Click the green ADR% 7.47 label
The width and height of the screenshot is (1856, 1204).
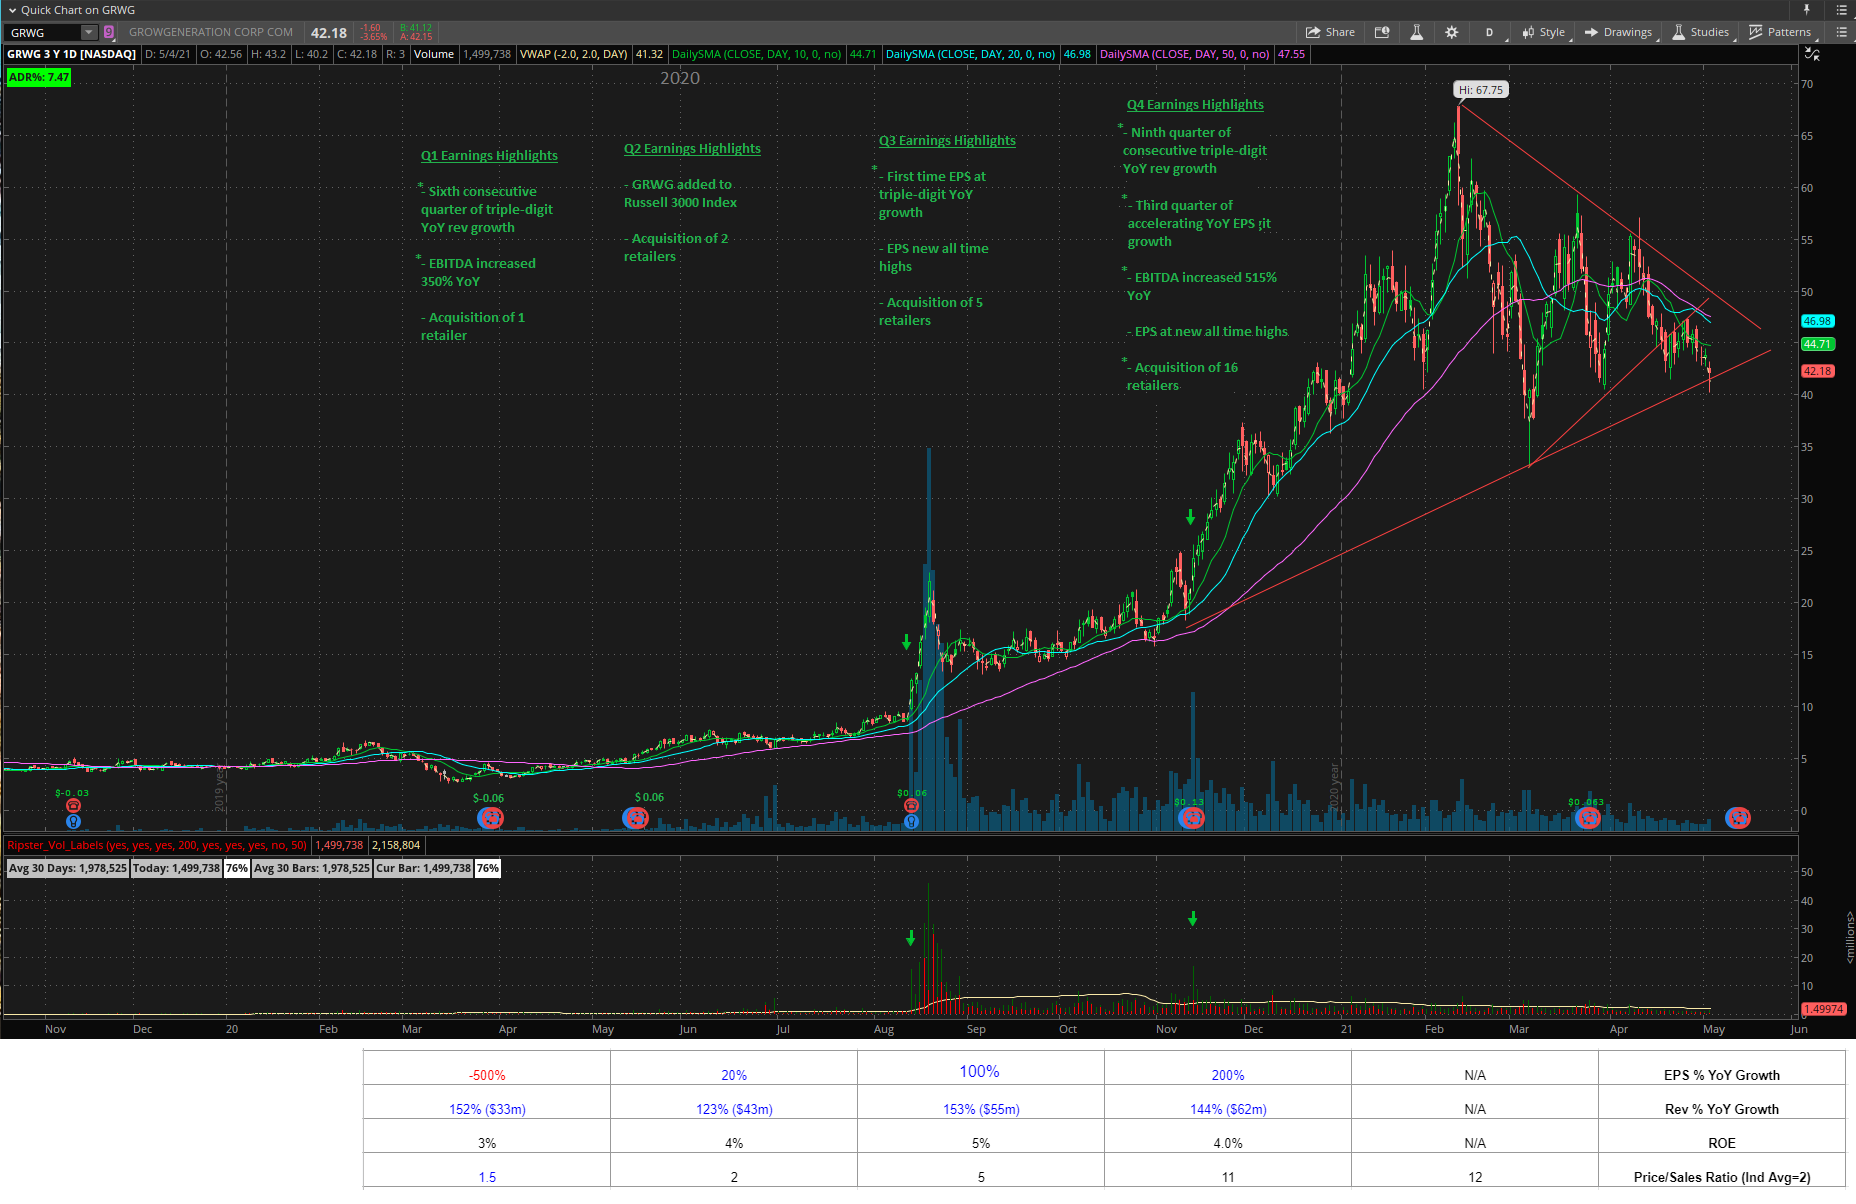pyautogui.click(x=39, y=77)
